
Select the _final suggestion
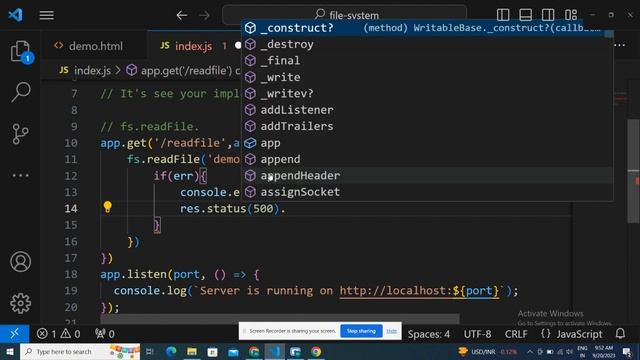click(427, 60)
